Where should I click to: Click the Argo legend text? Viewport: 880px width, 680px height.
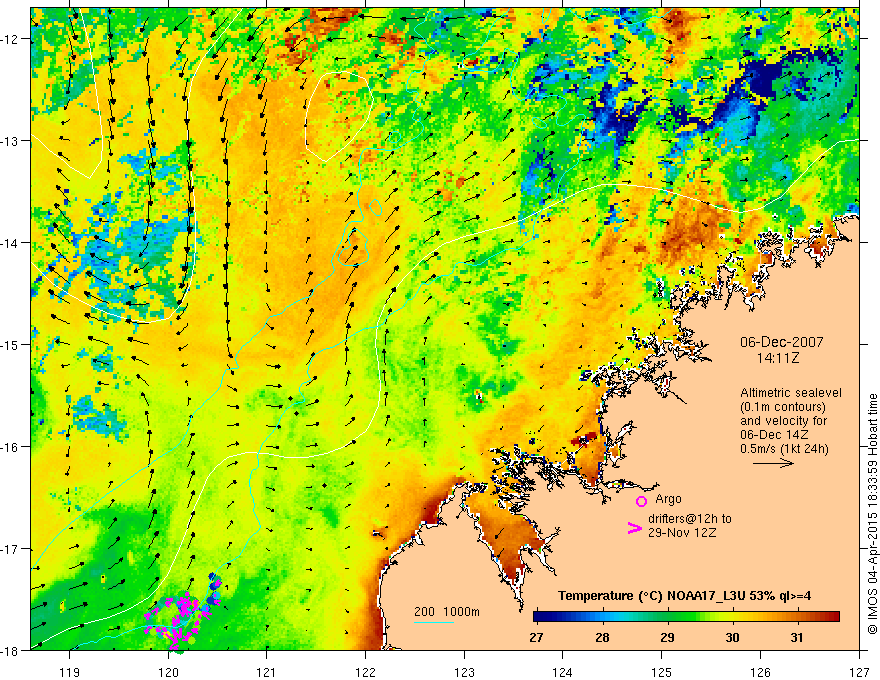coord(668,499)
